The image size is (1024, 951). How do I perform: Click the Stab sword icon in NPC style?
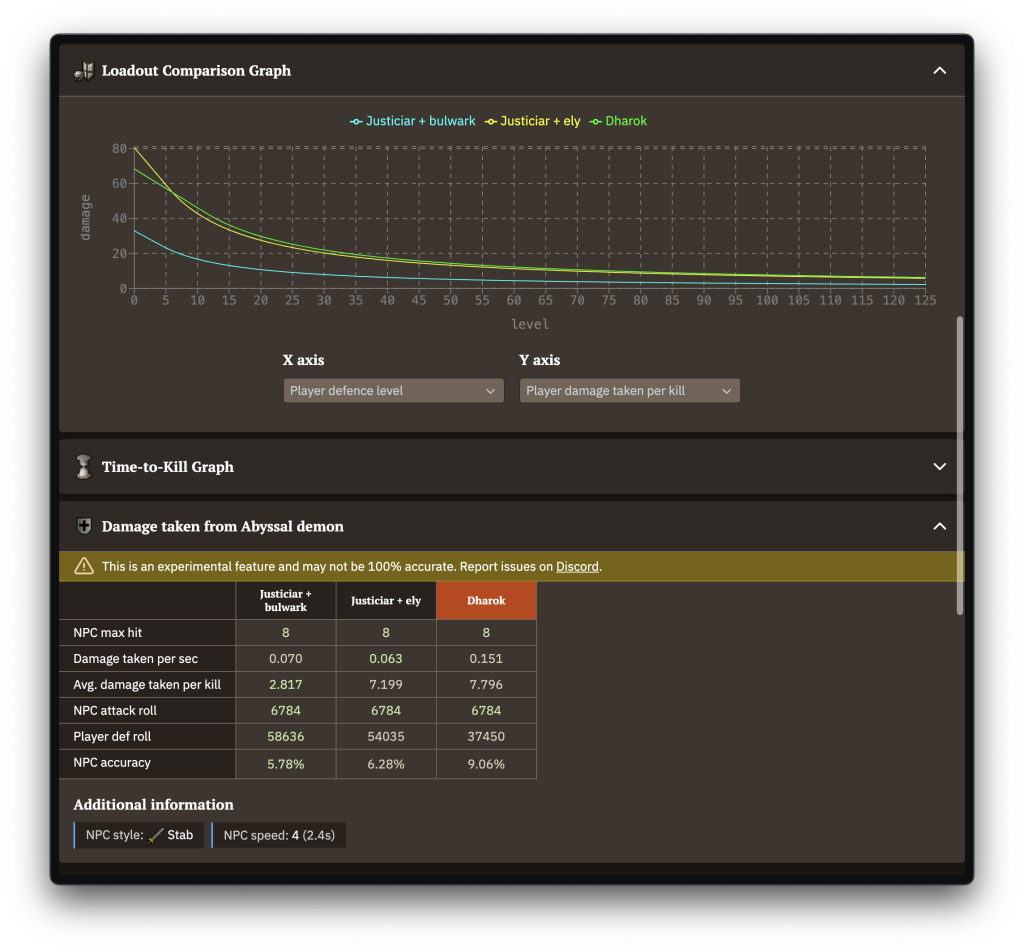point(155,835)
